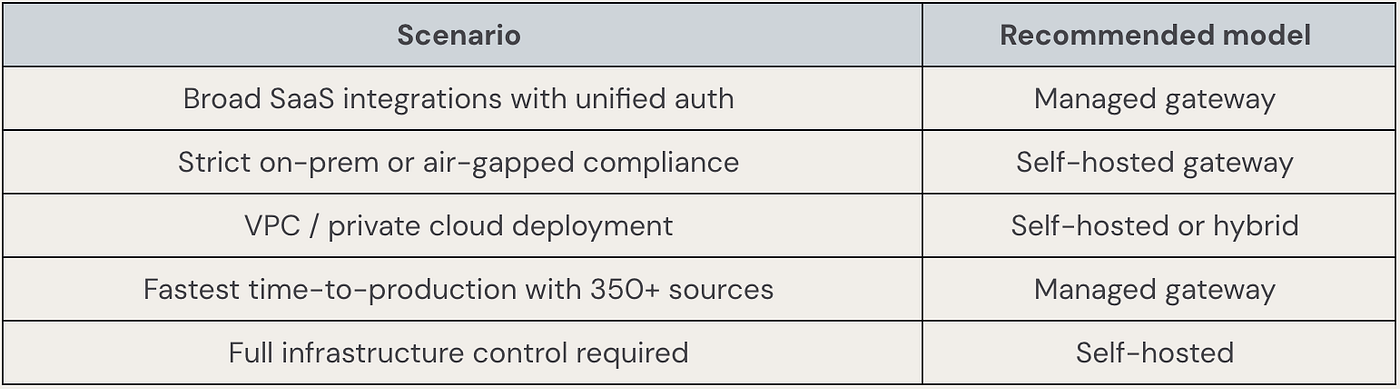Viewport: 1400px width, 389px height.
Task: Click Managed gateway beside the 350+ sources row
Action: [x=1155, y=289]
